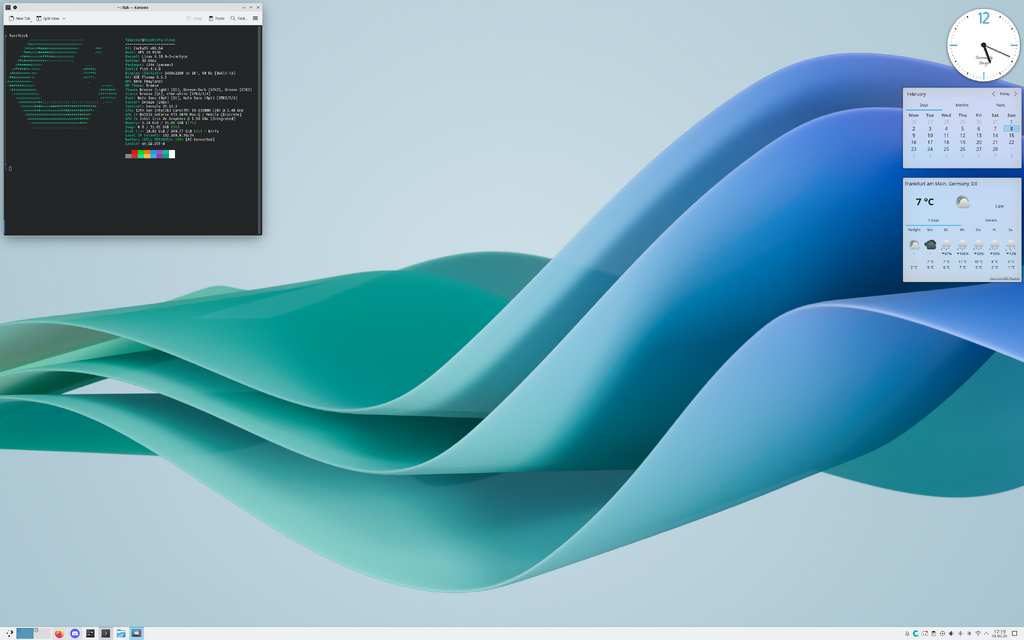Click the Konsole window title text
This screenshot has height=640, width=1024.
click(x=133, y=7)
